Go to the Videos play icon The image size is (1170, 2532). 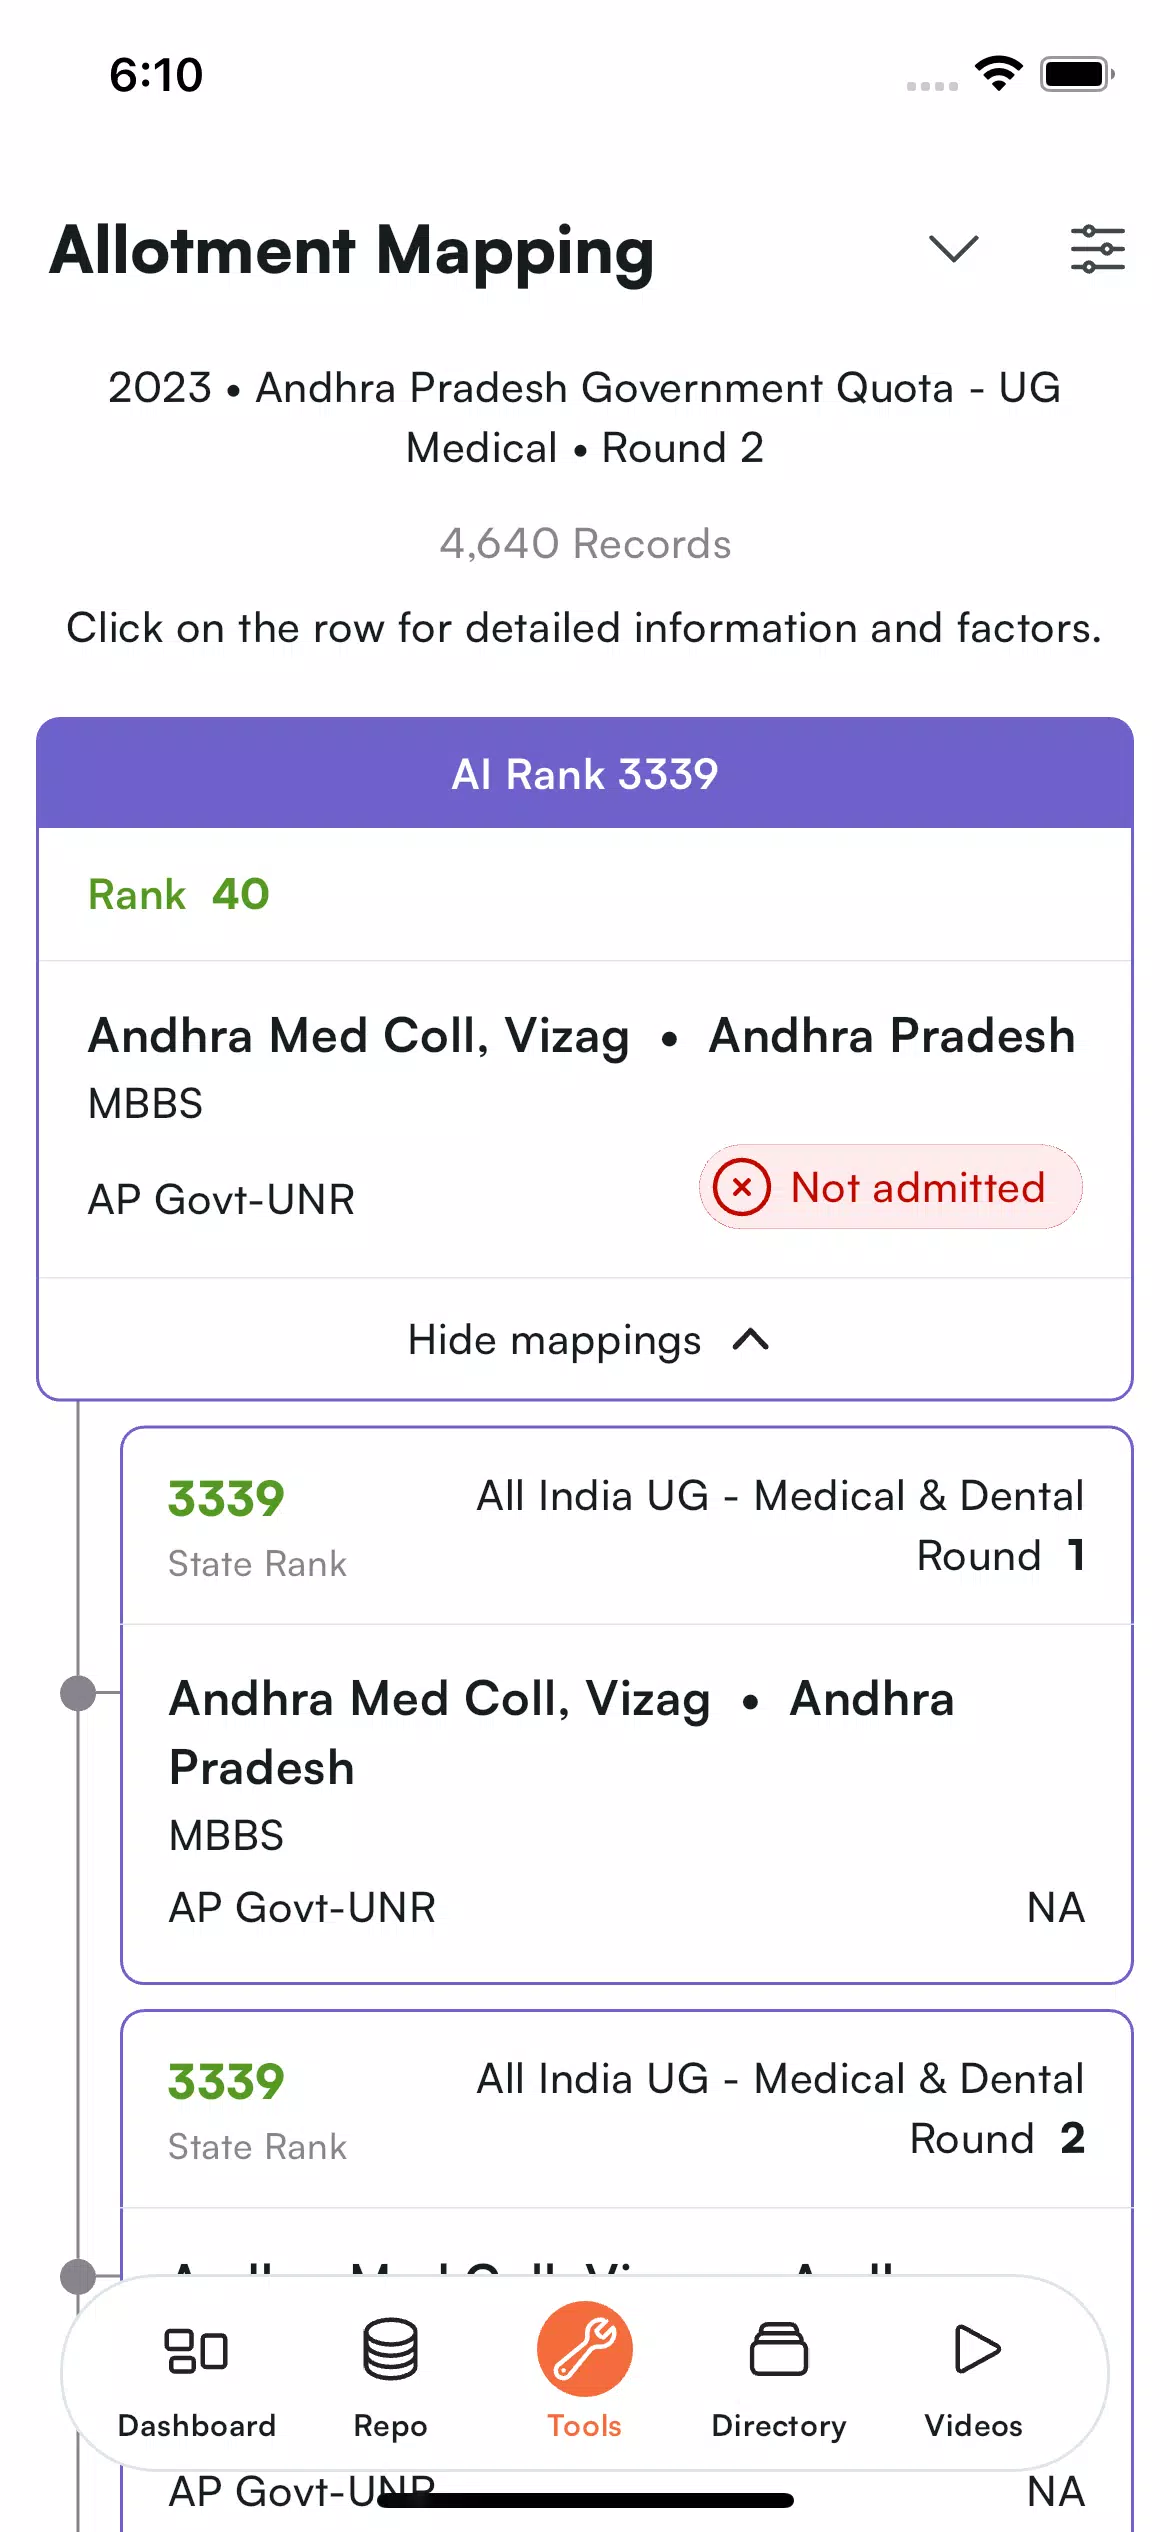(975, 2349)
